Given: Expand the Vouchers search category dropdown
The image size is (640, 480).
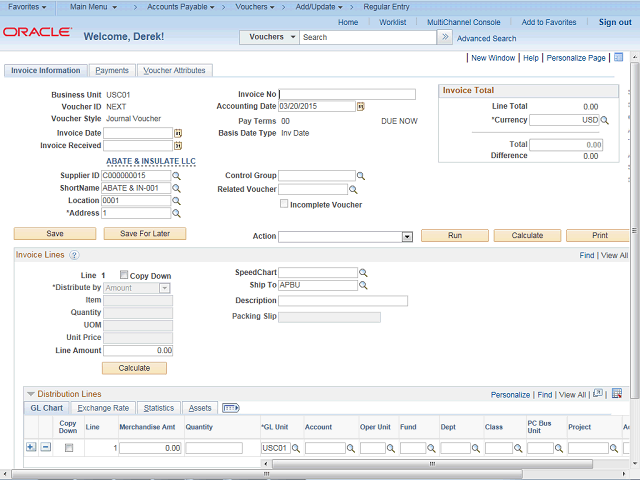Looking at the screenshot, I should click(292, 37).
